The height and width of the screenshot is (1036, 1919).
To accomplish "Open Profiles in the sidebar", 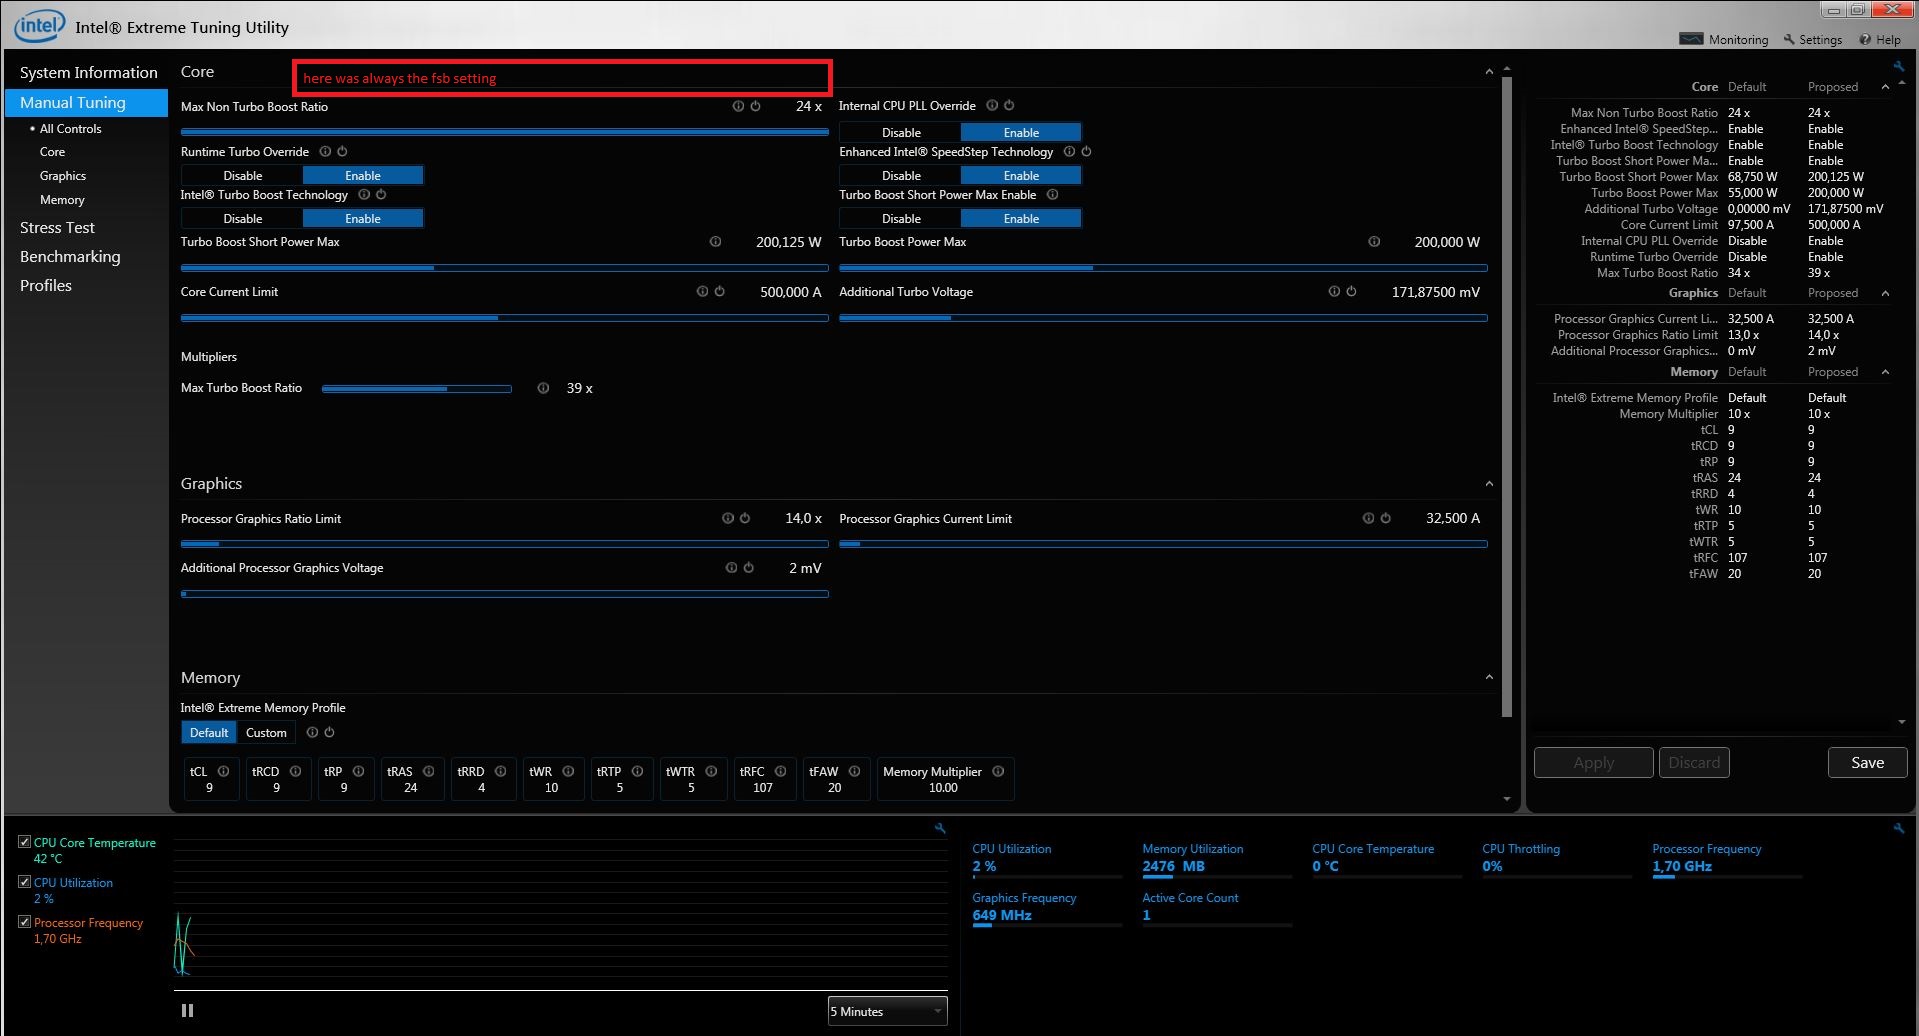I will (x=46, y=286).
